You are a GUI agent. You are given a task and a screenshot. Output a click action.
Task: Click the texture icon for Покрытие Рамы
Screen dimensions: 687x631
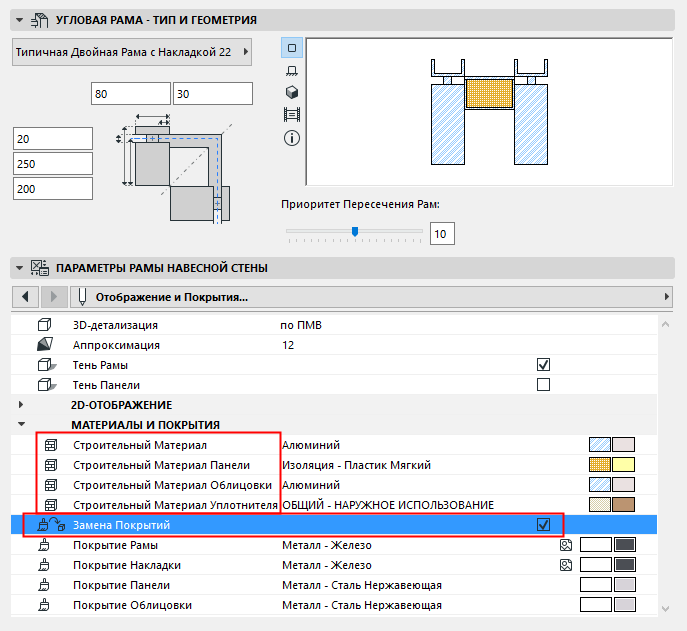[566, 545]
